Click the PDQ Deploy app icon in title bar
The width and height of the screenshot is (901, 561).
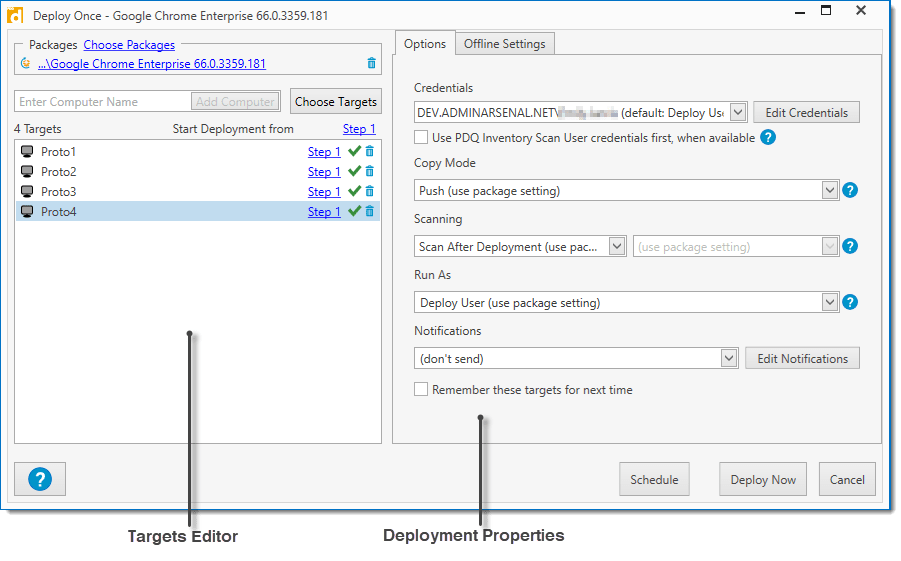tap(15, 15)
